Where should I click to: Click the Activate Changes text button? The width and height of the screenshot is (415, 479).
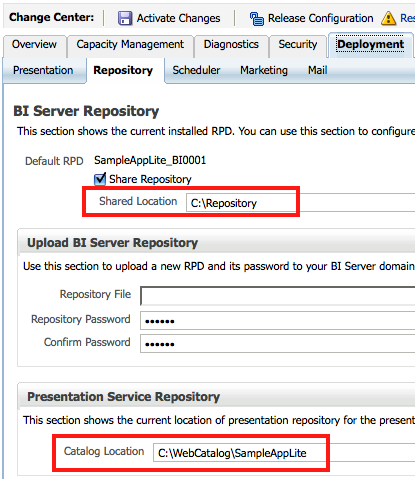click(x=178, y=18)
